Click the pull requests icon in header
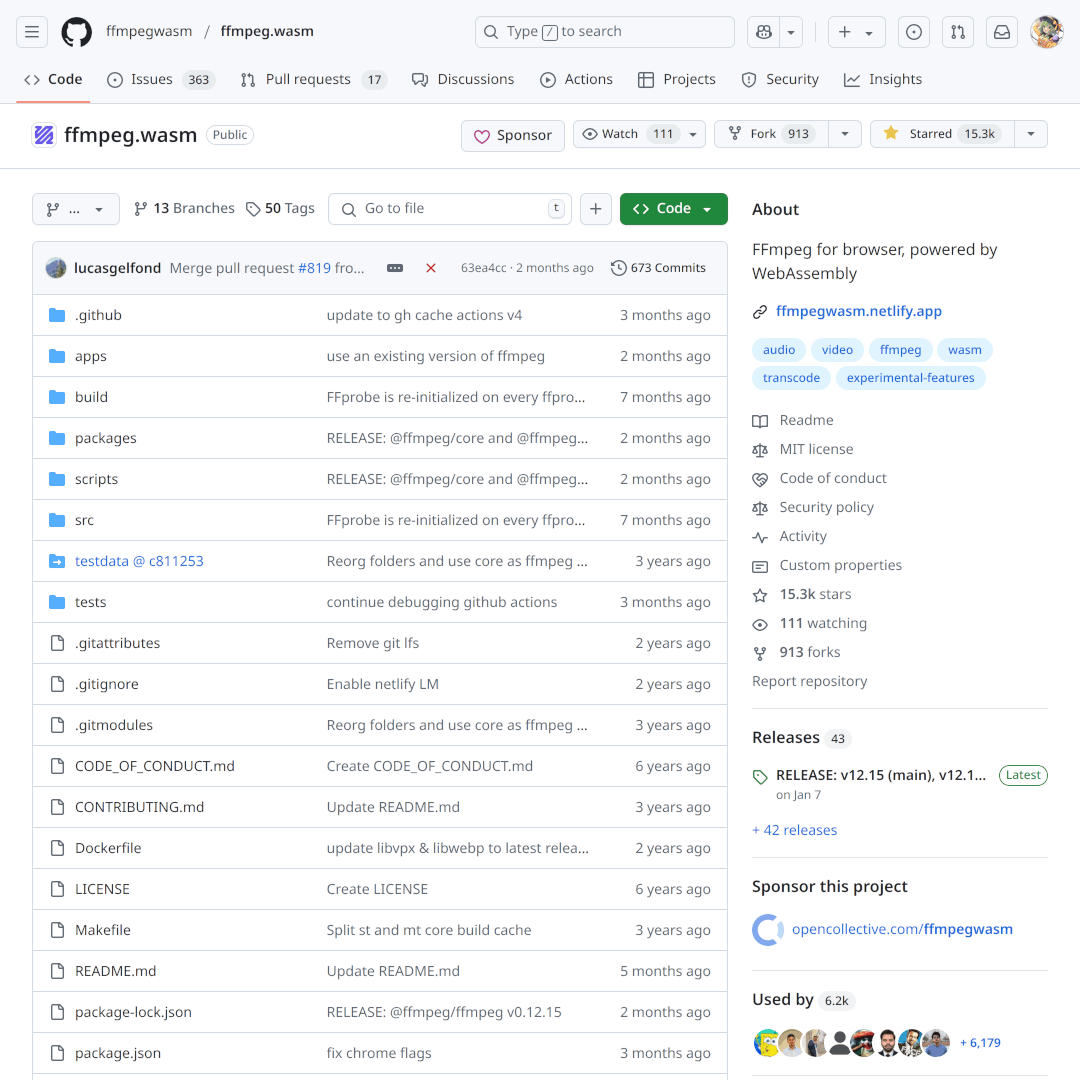 tap(957, 32)
